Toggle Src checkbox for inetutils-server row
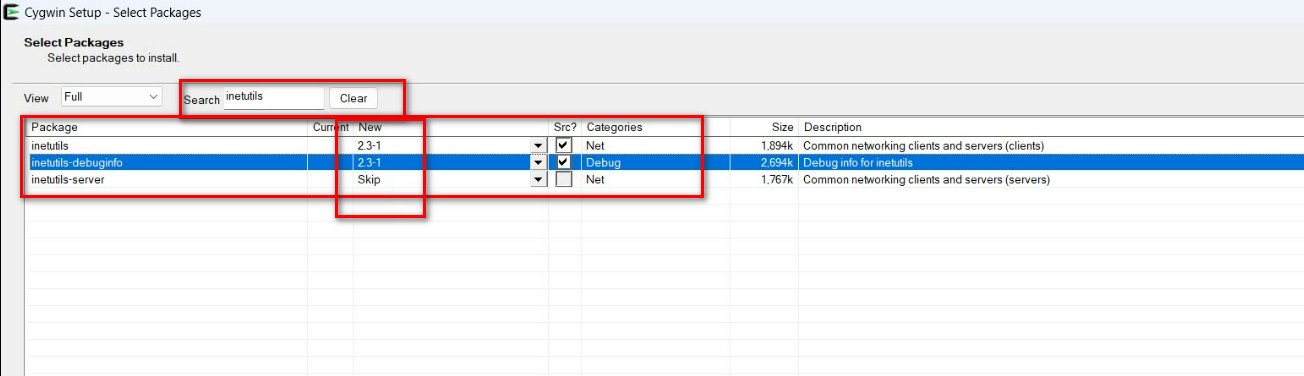This screenshot has height=376, width=1304. pos(564,179)
